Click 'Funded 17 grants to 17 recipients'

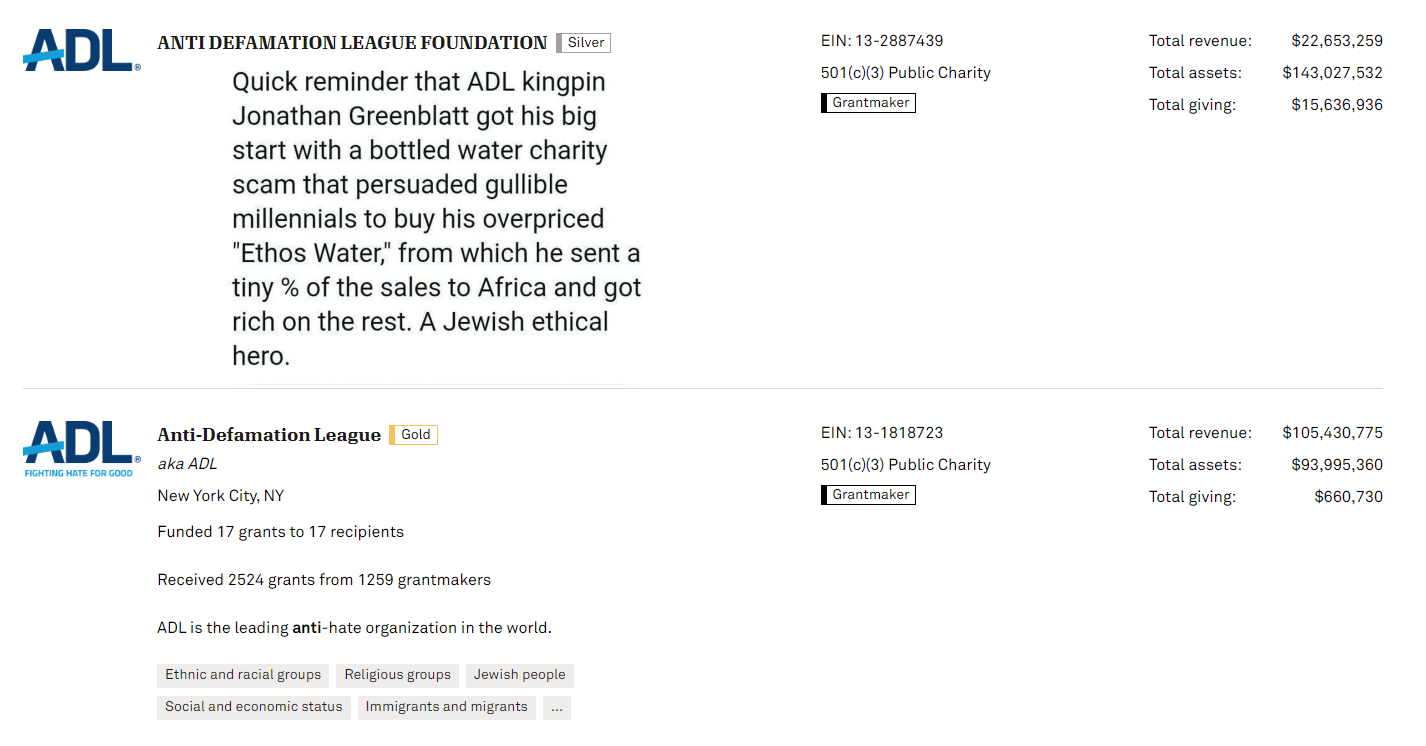pyautogui.click(x=281, y=532)
